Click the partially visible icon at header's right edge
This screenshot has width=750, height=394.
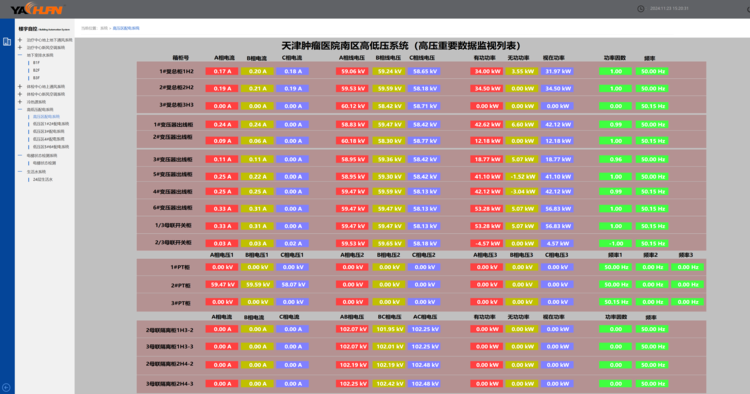coord(748,9)
